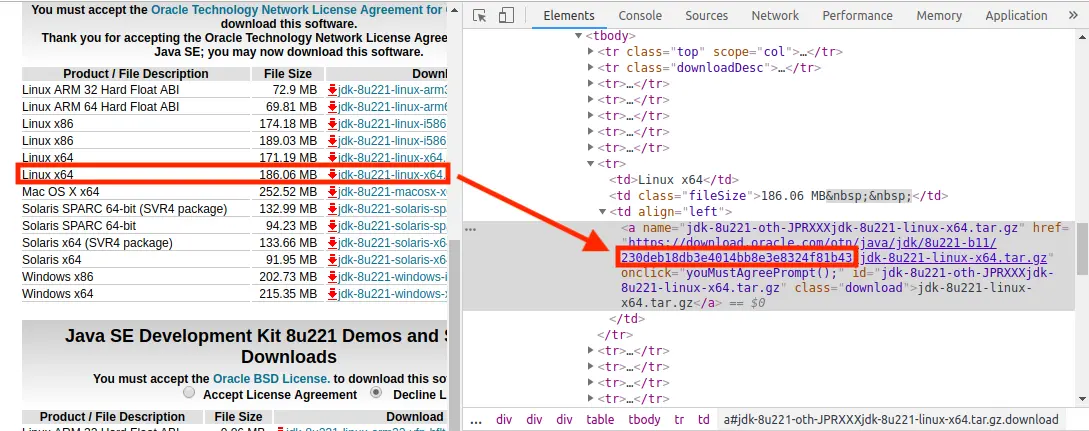Open Oracle Technology Network License Agreement link
This screenshot has width=1089, height=431.
[299, 10]
